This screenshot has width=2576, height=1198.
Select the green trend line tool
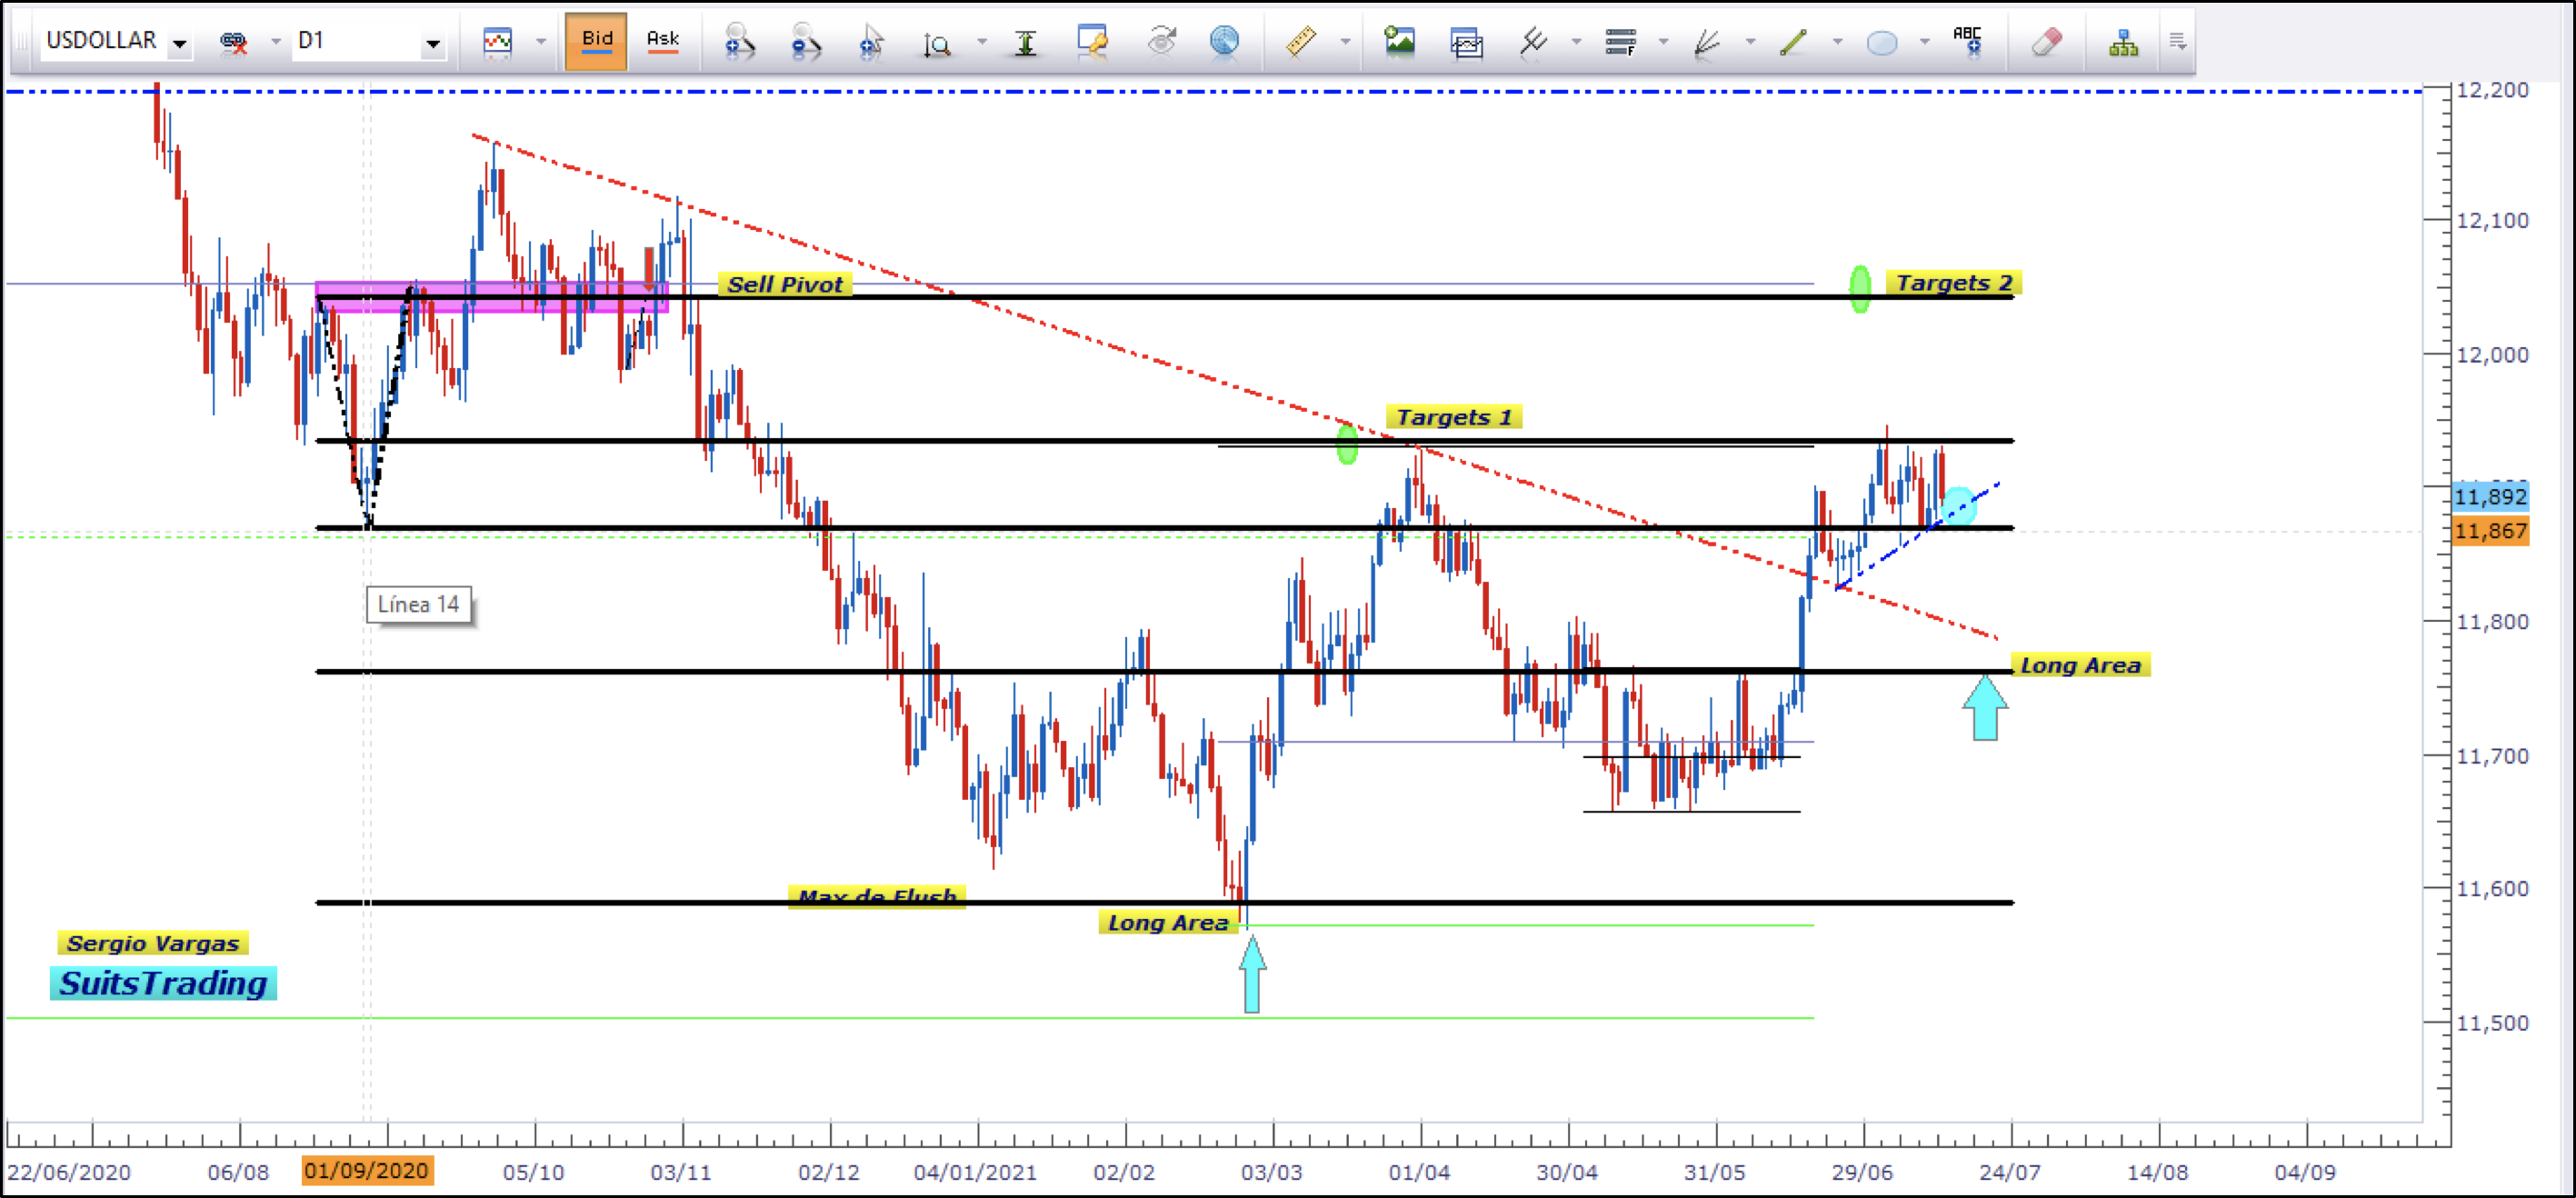(1793, 41)
